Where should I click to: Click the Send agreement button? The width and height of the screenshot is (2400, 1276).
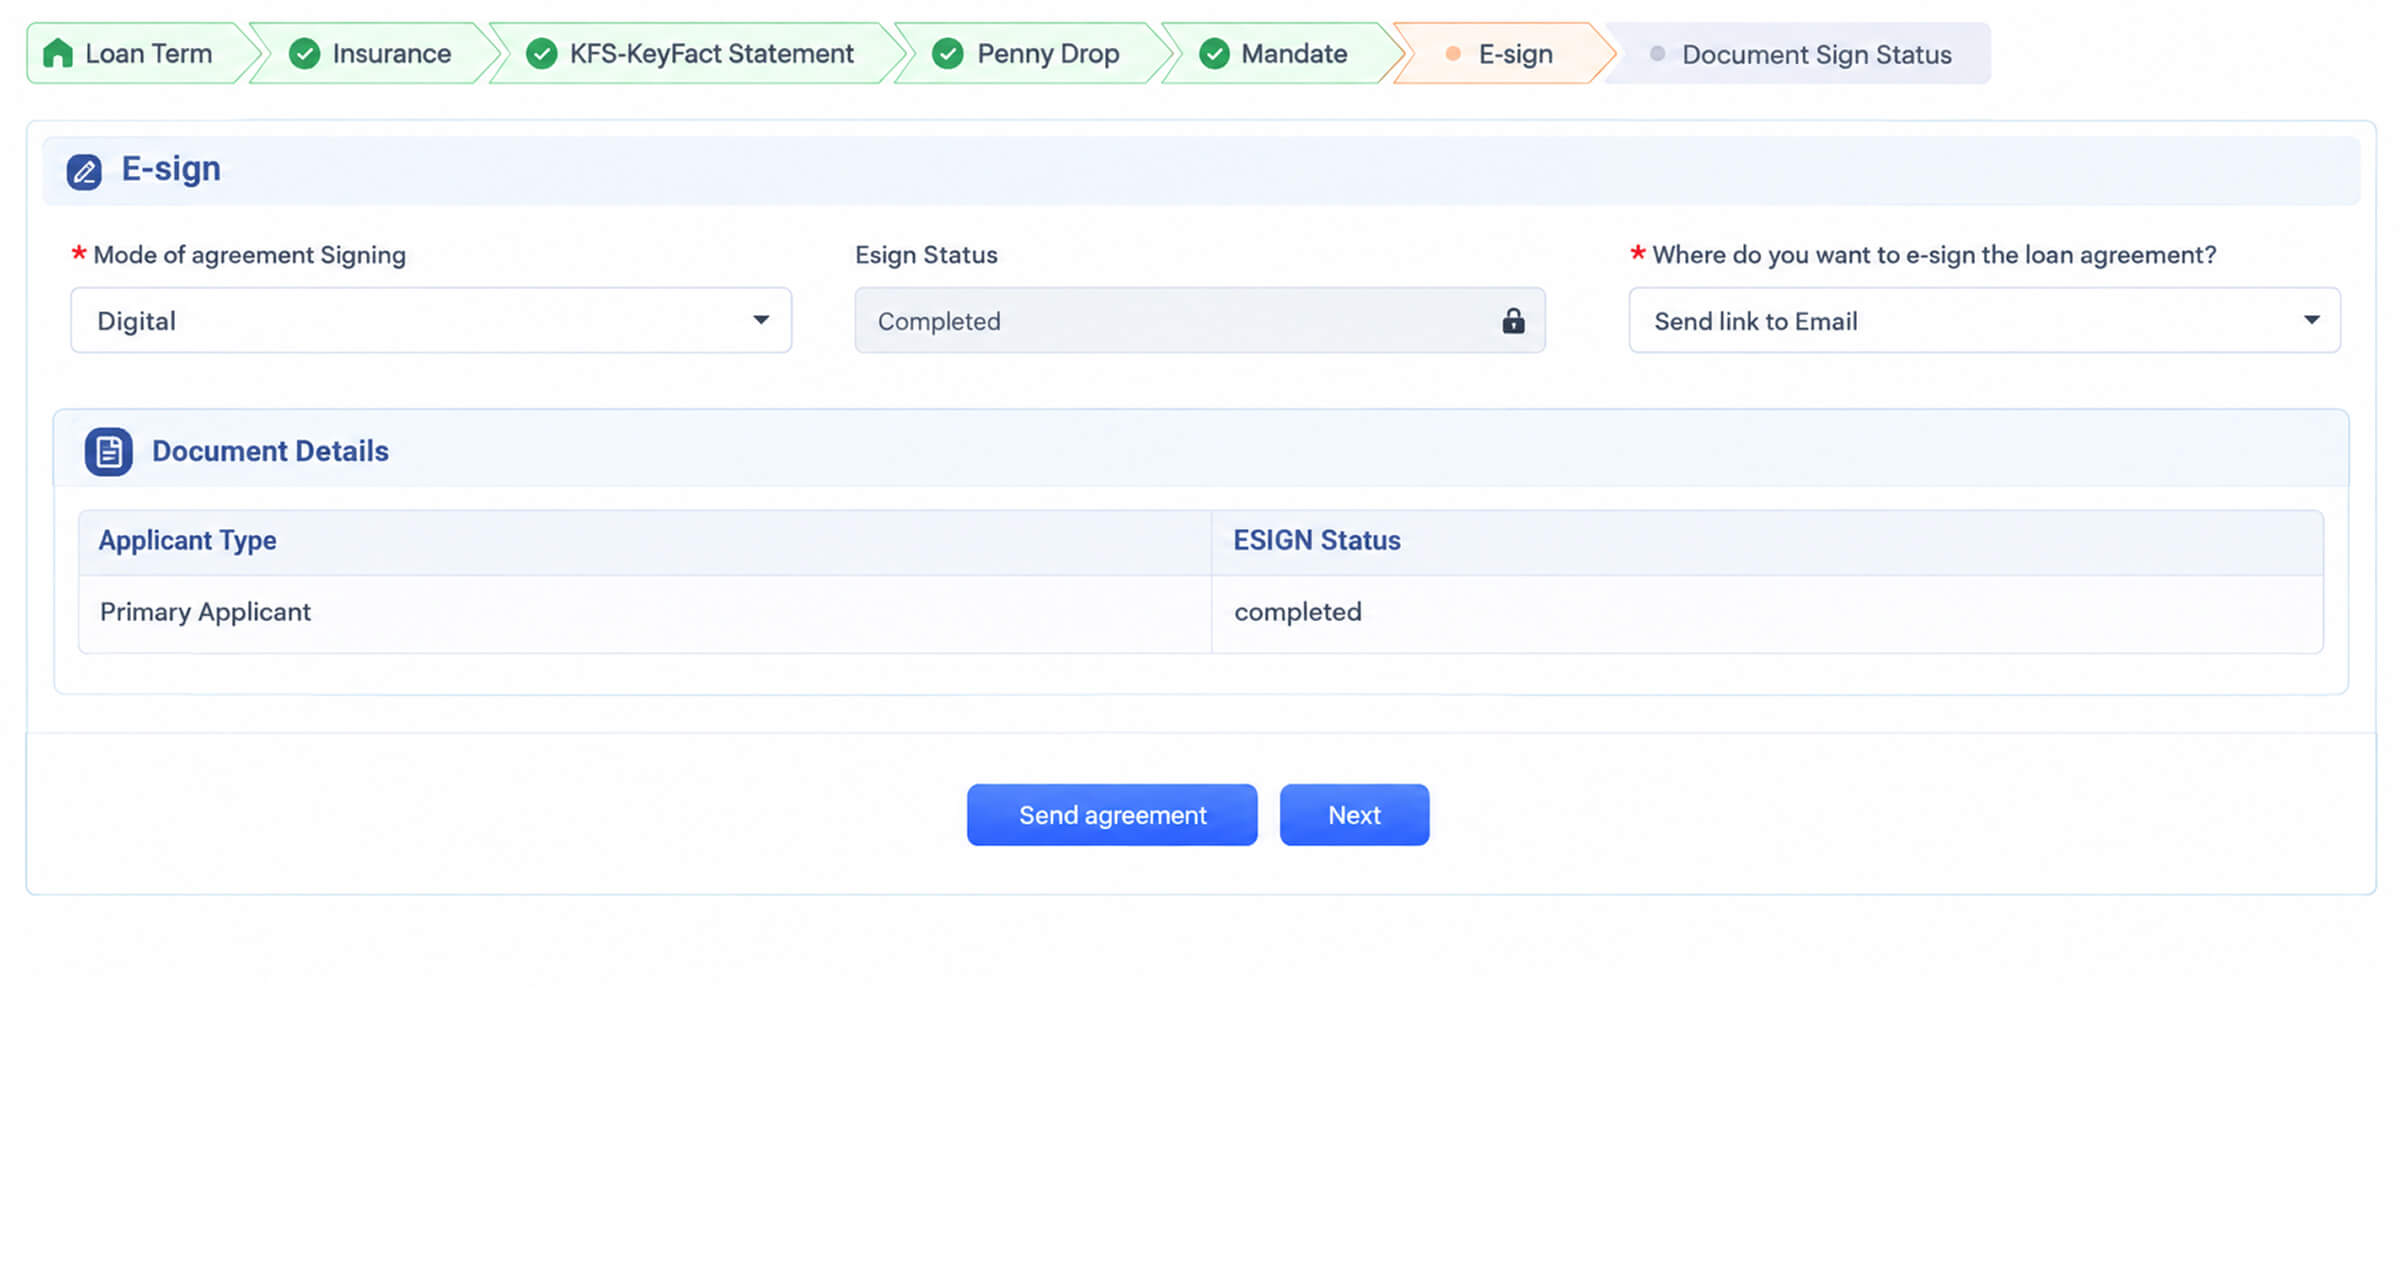point(1112,815)
